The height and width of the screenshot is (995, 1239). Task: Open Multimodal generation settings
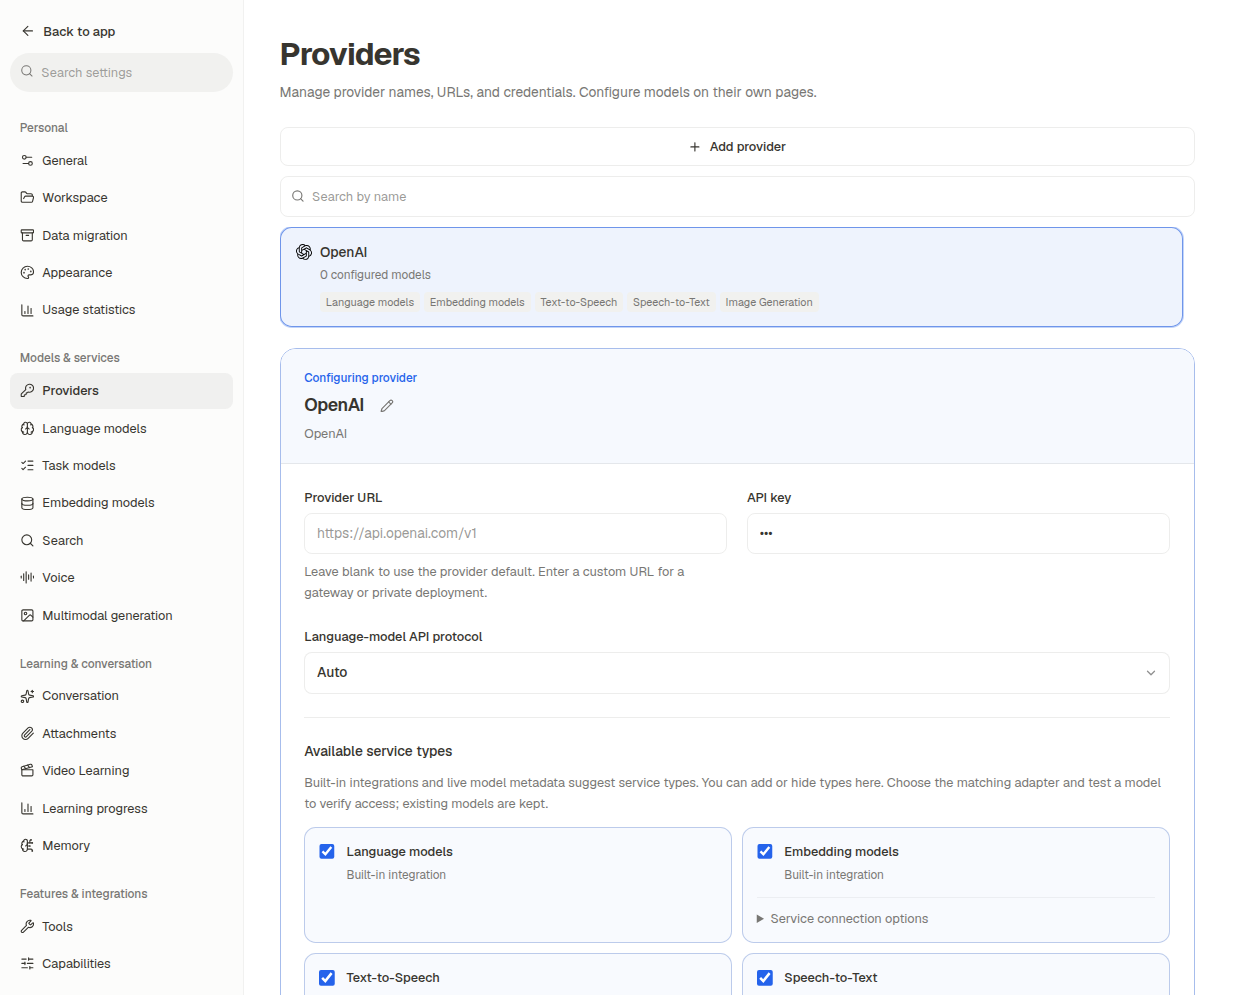[121, 615]
